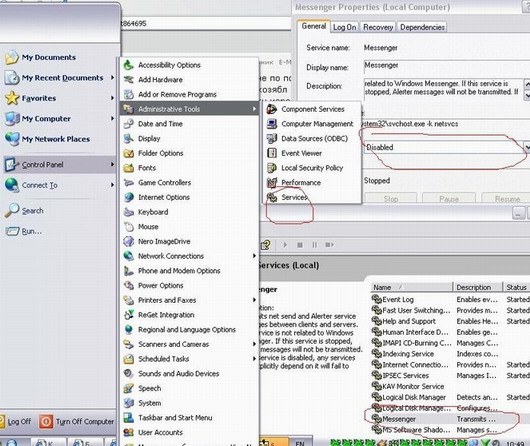The height and width of the screenshot is (446, 530).
Task: Open Search from Start menu
Action: click(24, 211)
